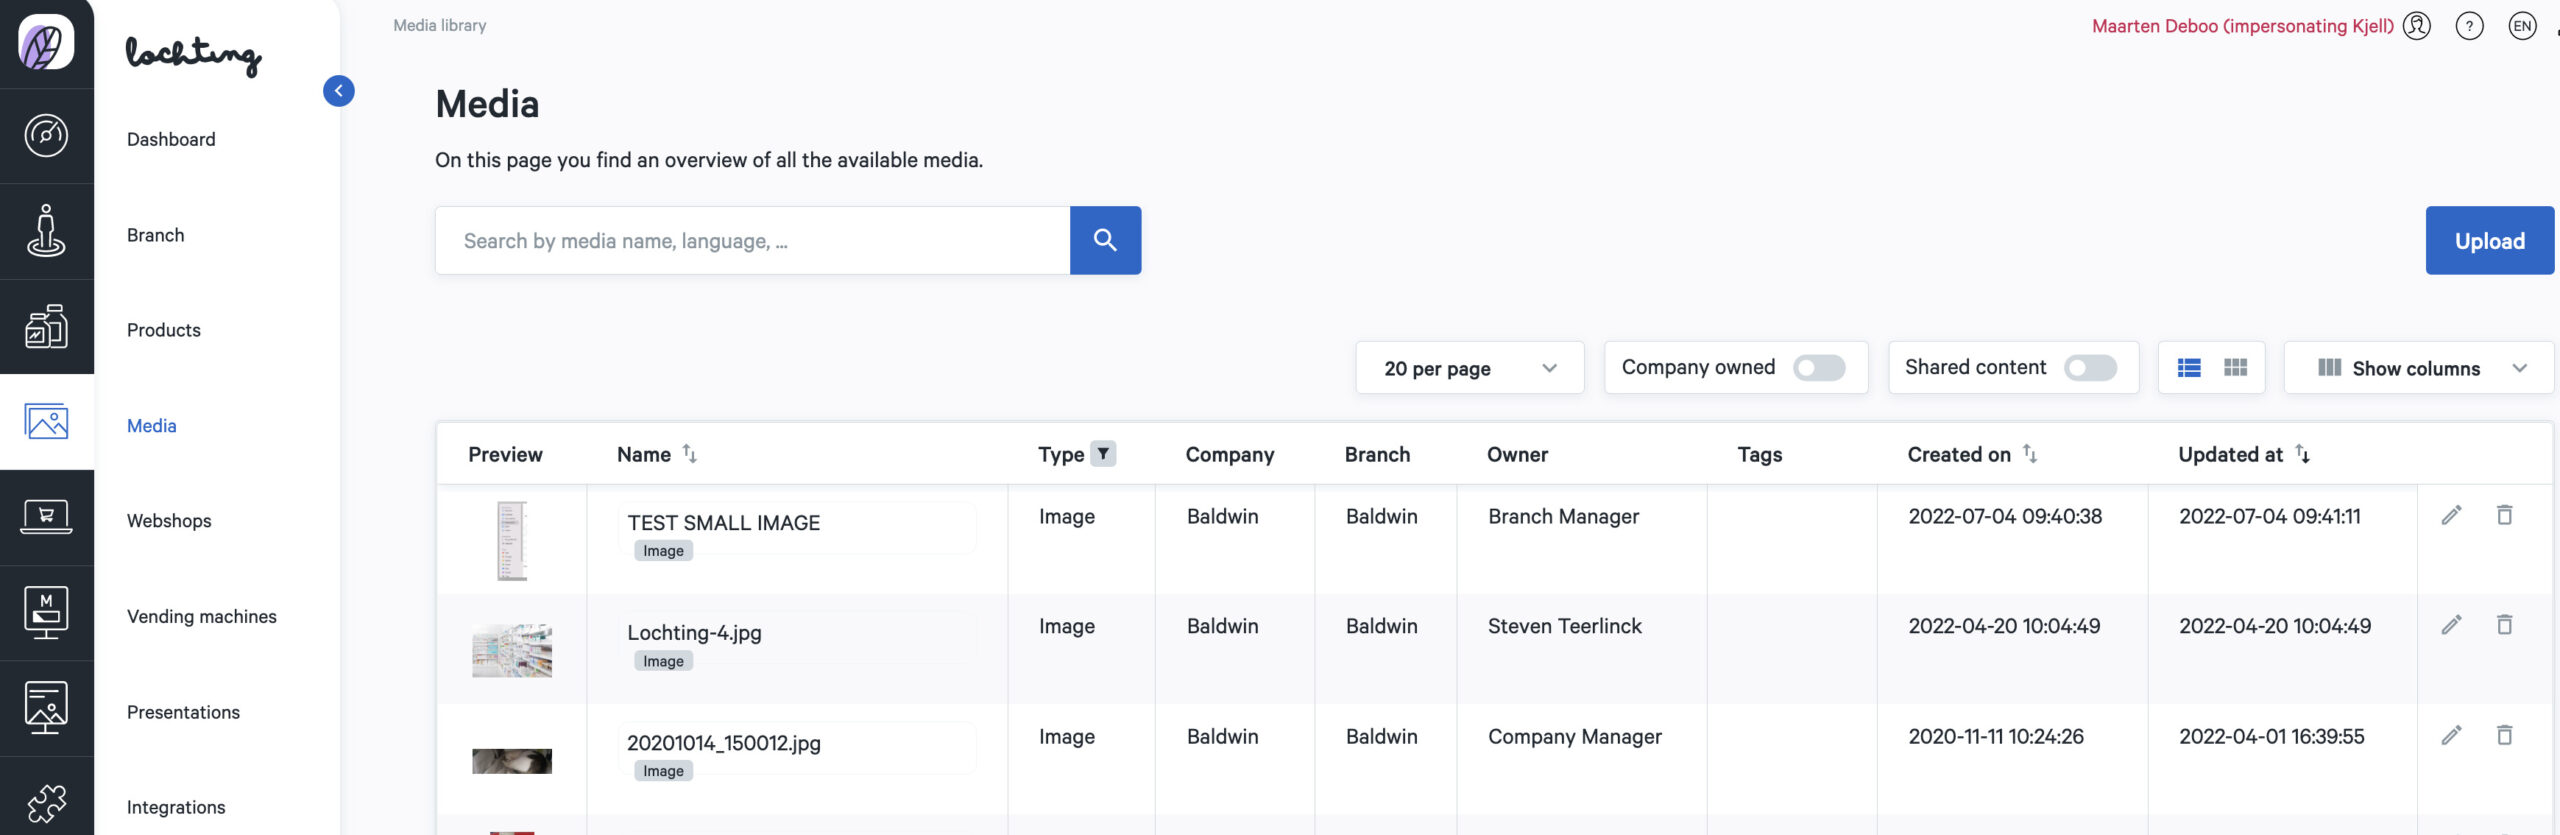
Task: Enable the Company owned toggle
Action: pyautogui.click(x=1818, y=368)
